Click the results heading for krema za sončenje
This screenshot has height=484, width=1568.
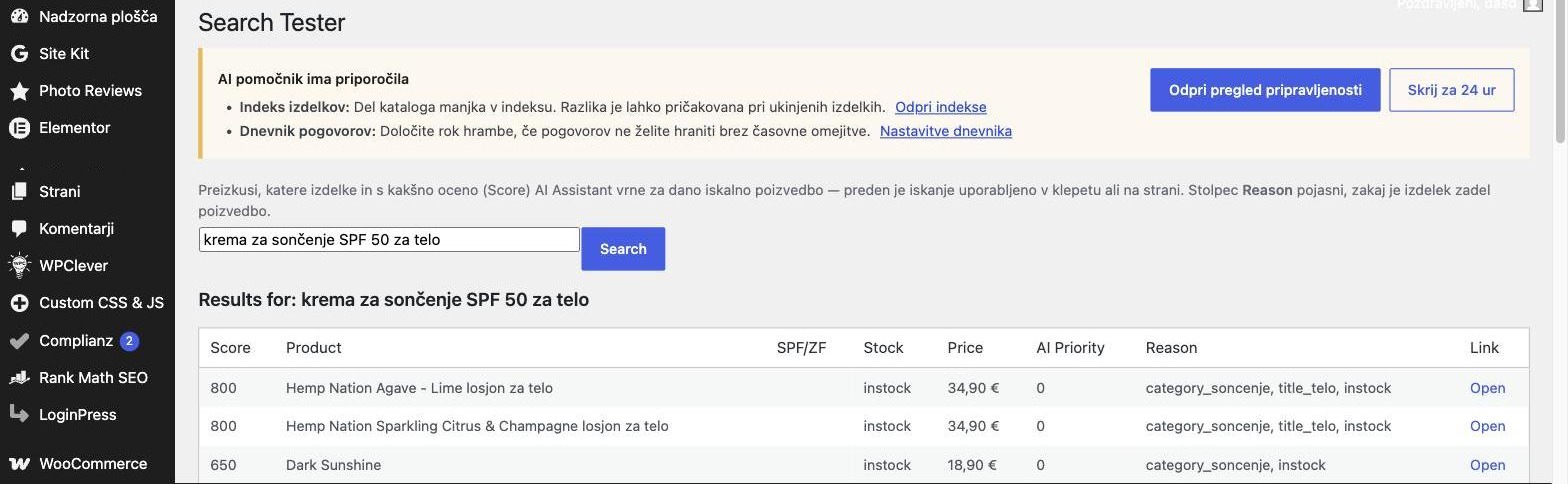click(394, 300)
